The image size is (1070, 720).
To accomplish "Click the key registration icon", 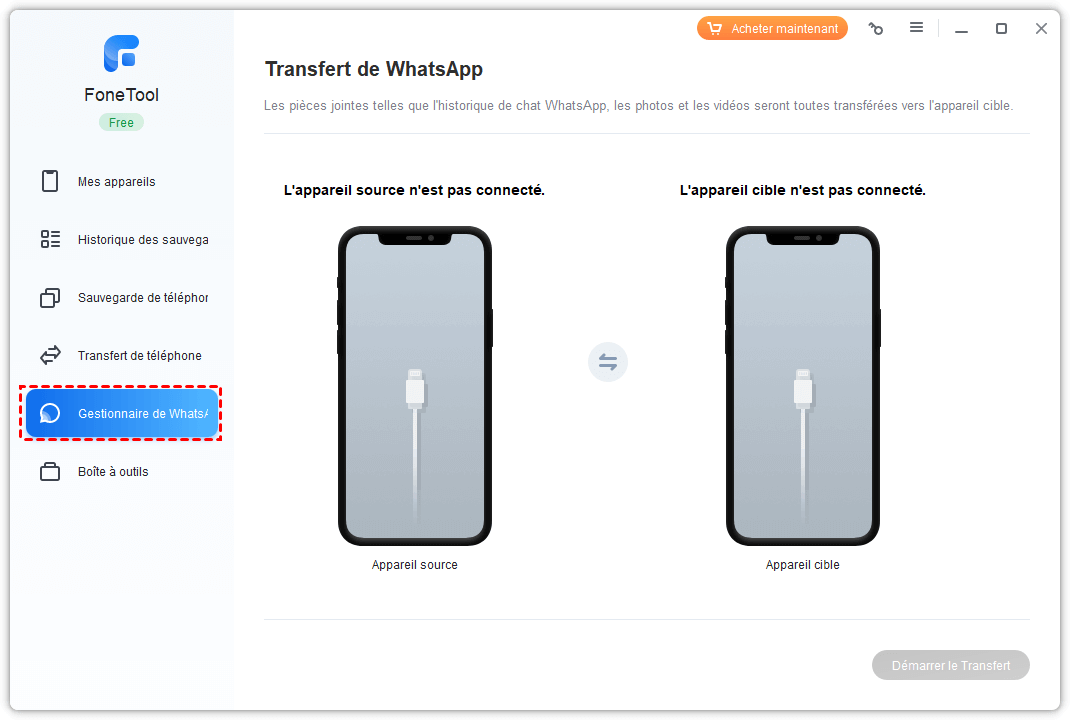I will [x=876, y=29].
